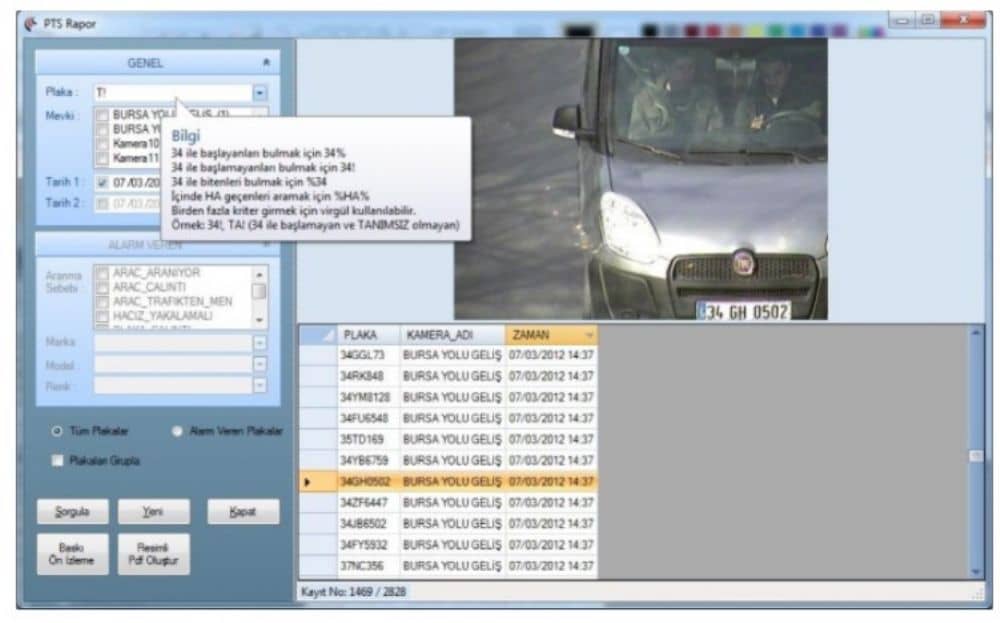
Task: Click the vehicle camera snapshot image
Action: (x=640, y=179)
